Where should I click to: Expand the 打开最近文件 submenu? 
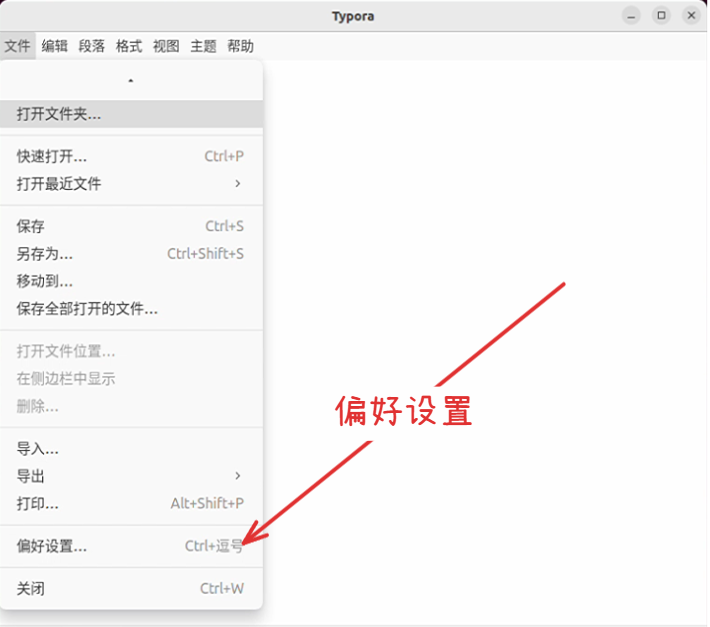click(x=131, y=184)
